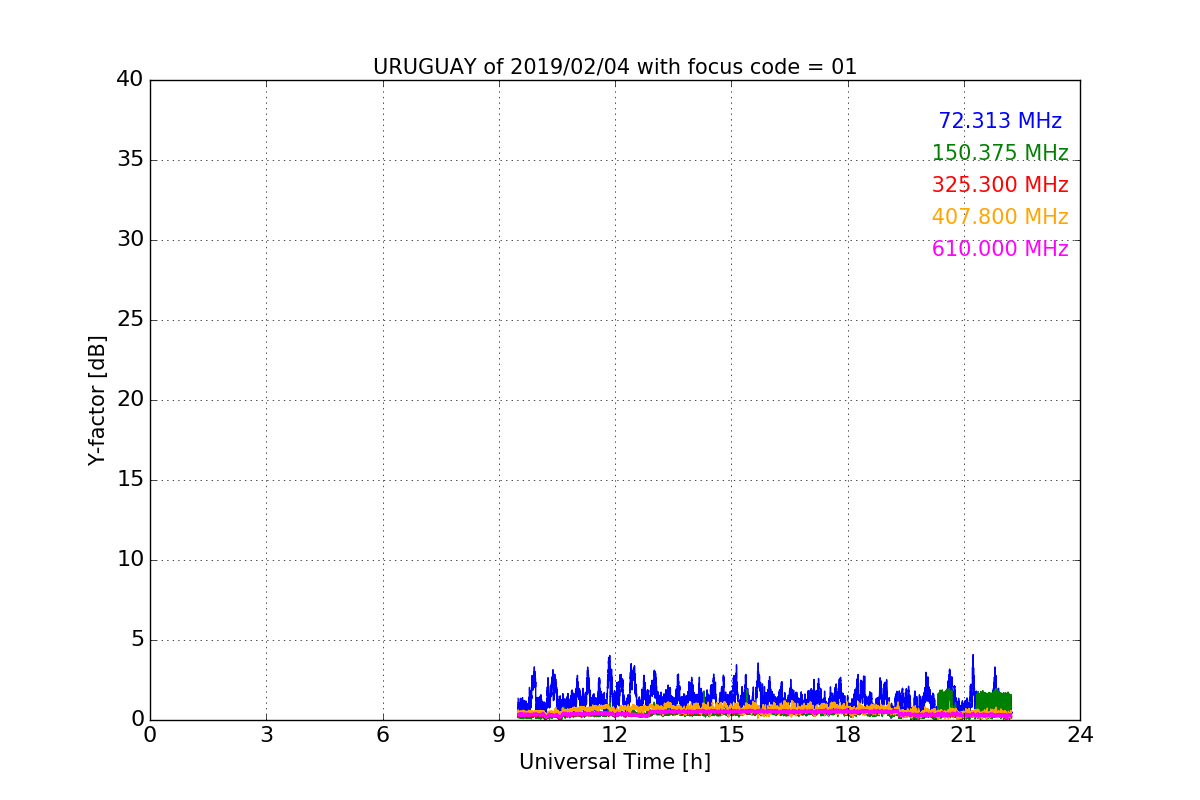Viewport: 1200px width, 800px height.
Task: Select the 325.300 MHz legend label
Action: [1000, 185]
